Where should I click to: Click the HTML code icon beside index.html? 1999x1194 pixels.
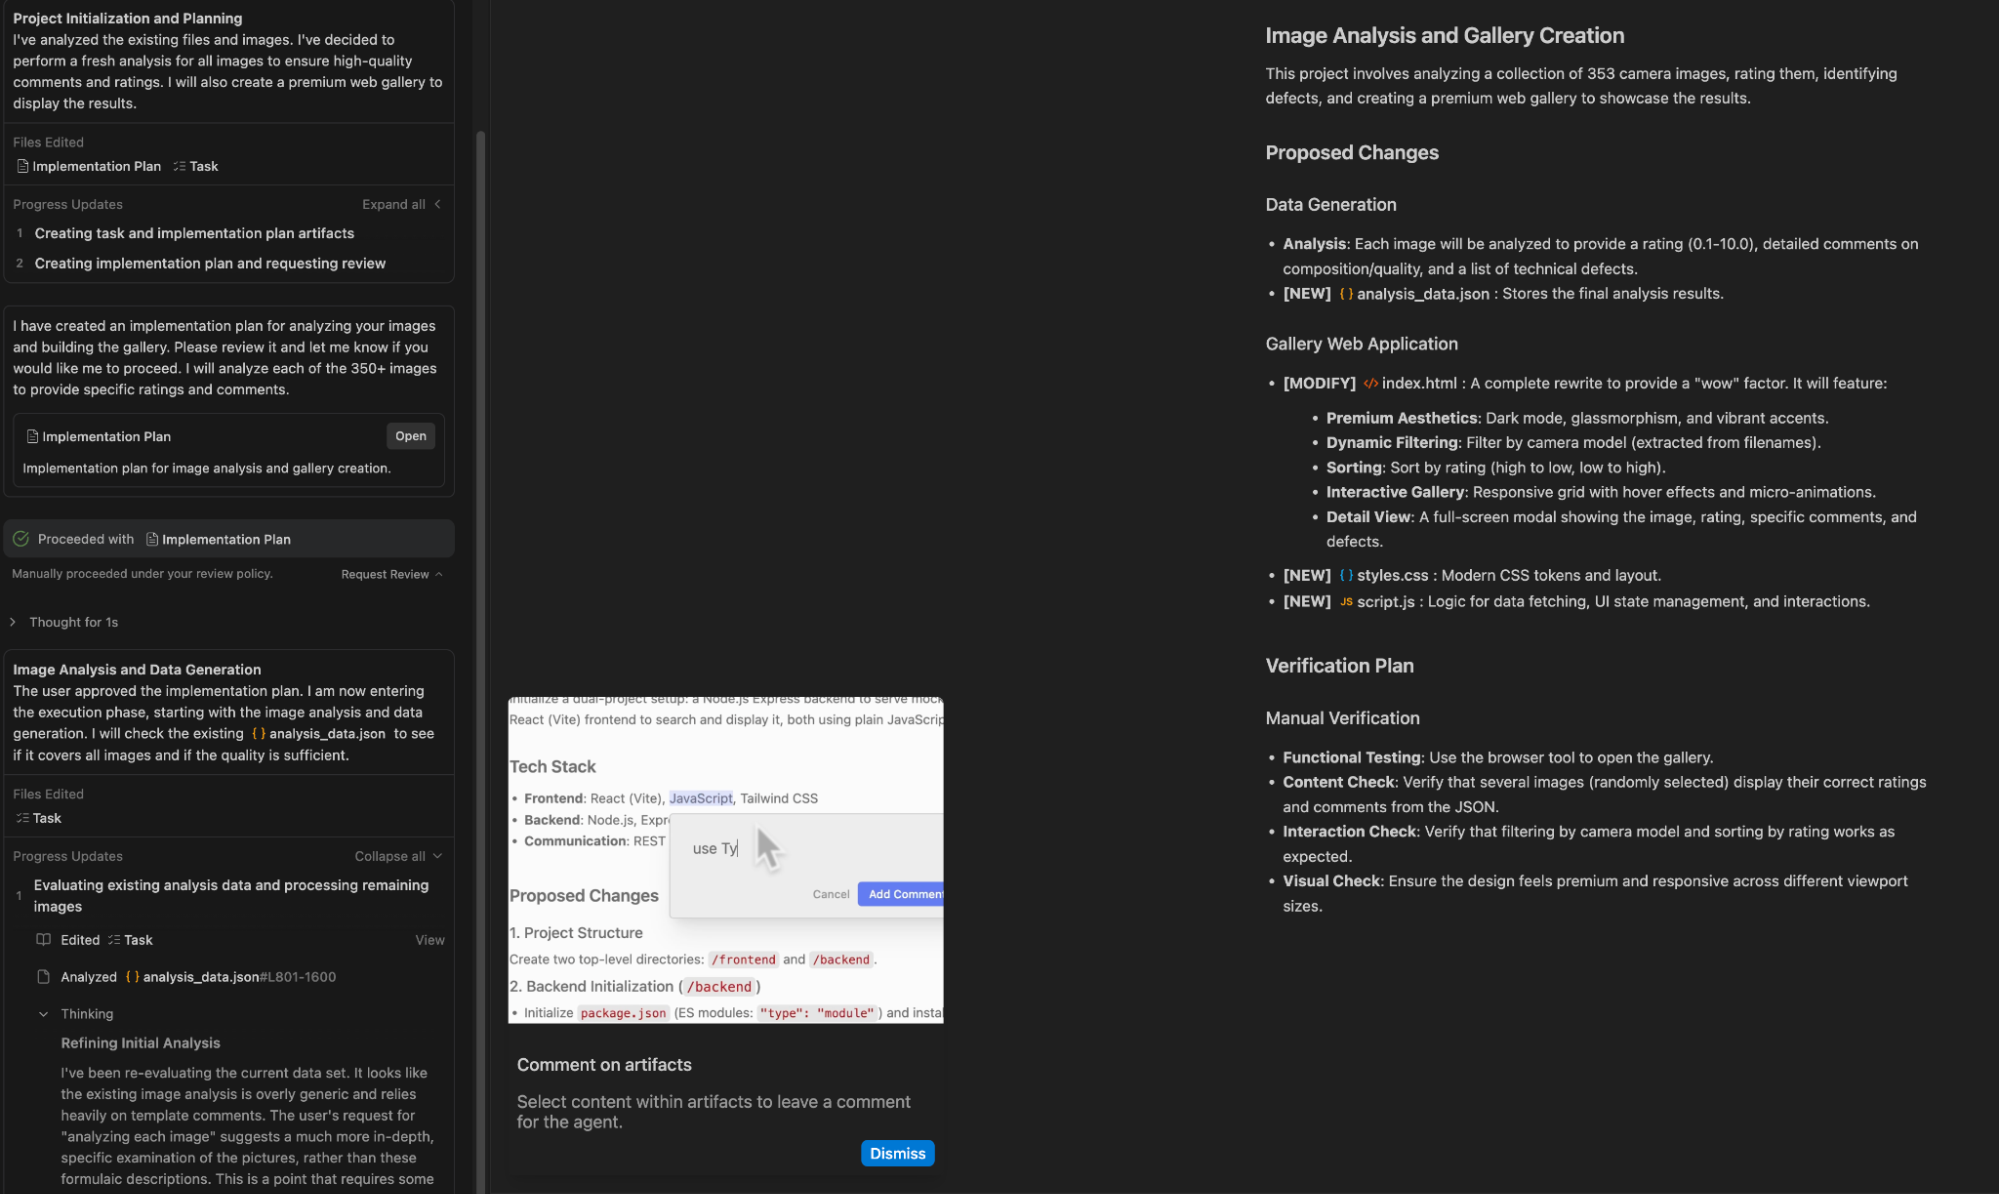point(1370,383)
